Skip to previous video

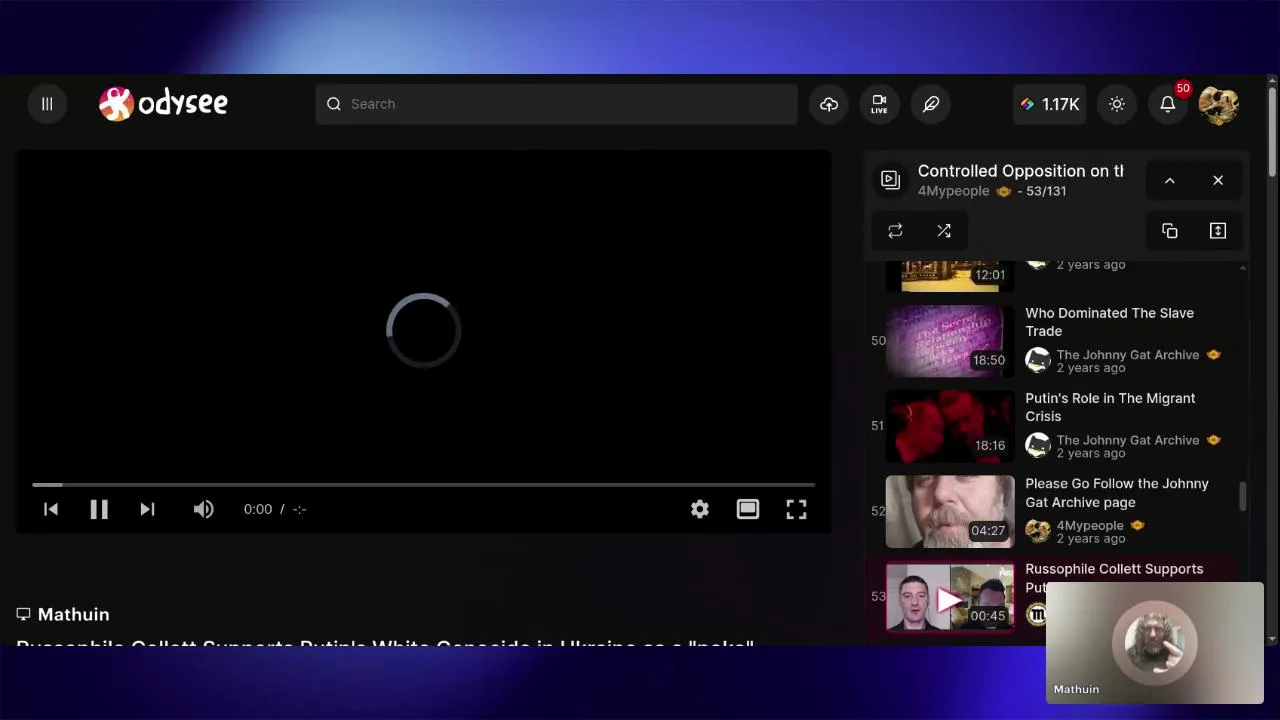51,509
